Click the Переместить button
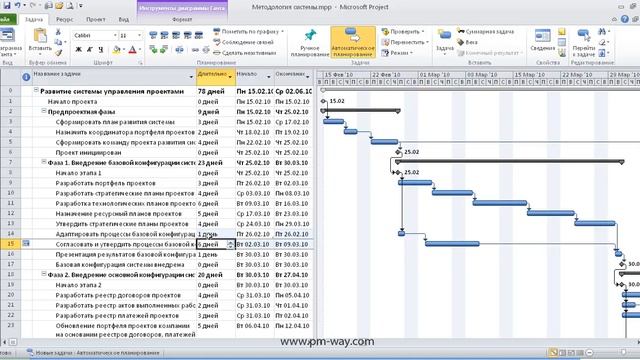Screen dimensions: 640x360 405,42
